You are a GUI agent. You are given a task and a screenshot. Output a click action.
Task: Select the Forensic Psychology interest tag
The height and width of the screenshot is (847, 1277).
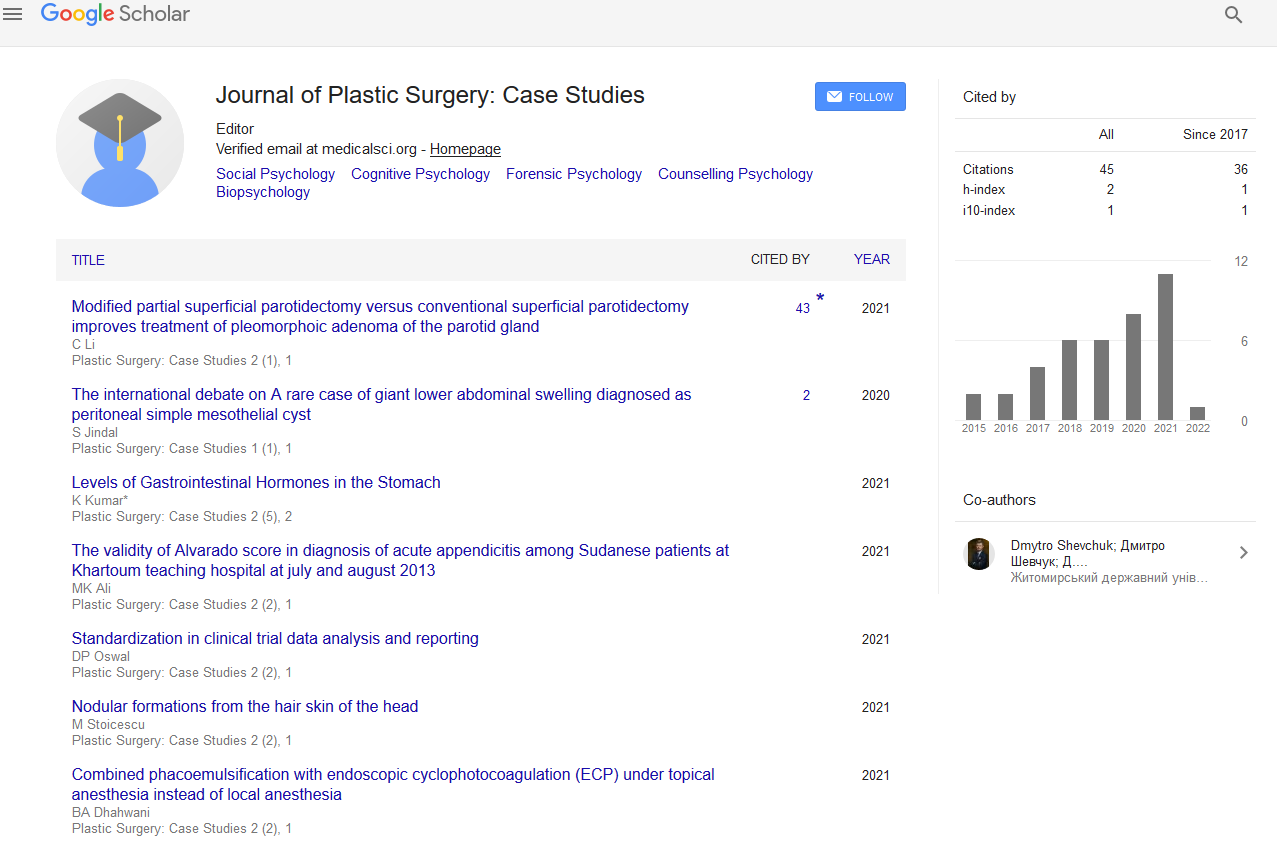coord(573,174)
